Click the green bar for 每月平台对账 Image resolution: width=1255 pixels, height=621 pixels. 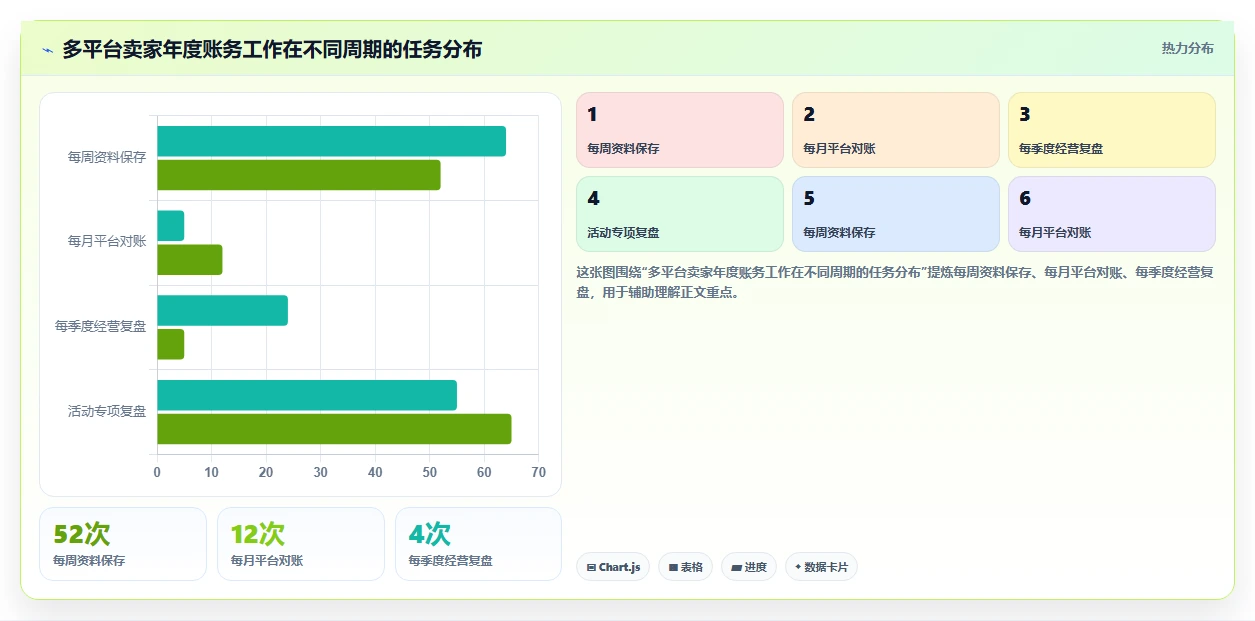click(x=190, y=260)
